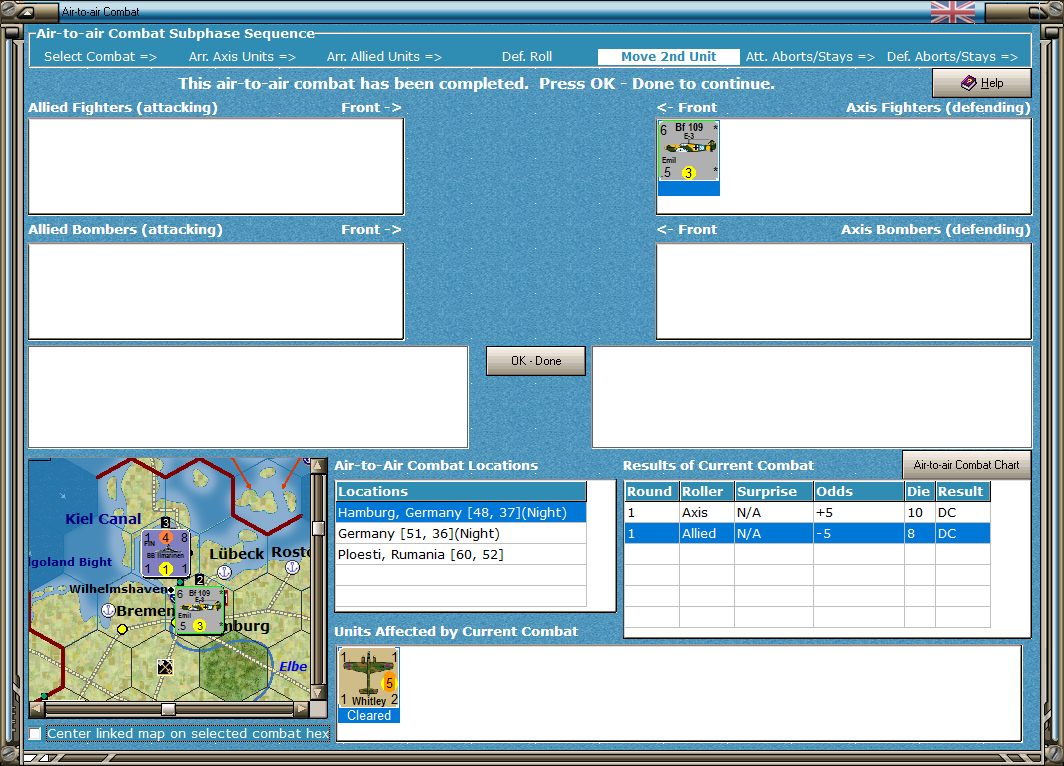Click the Select Combat subphase step

[x=100, y=57]
